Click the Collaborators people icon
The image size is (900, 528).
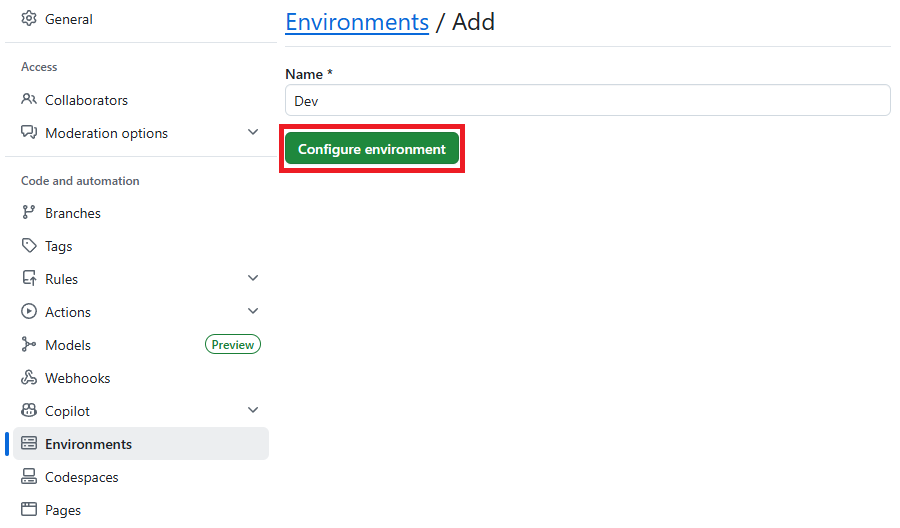[29, 99]
